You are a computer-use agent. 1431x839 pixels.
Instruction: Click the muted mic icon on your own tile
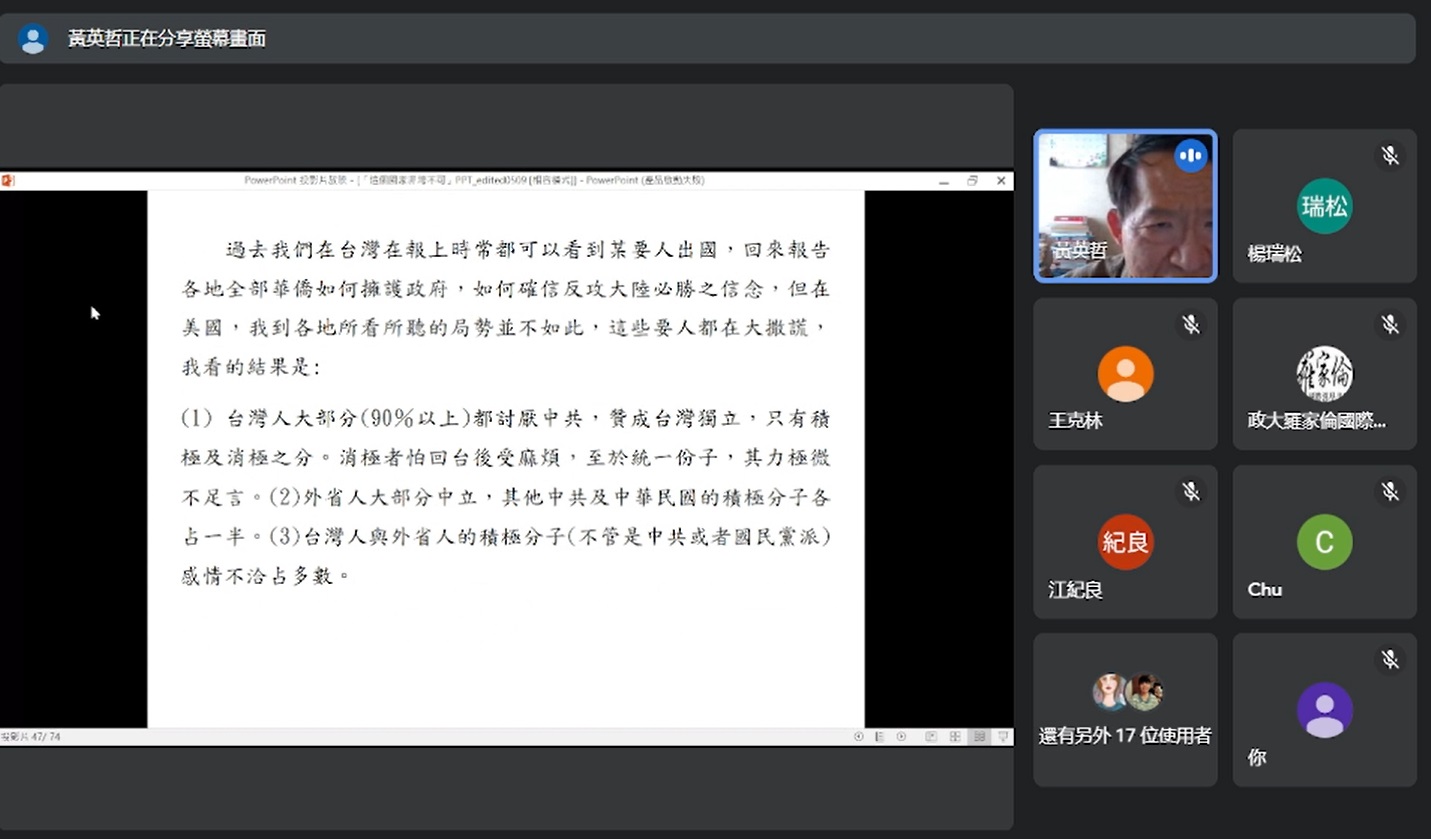point(1389,659)
